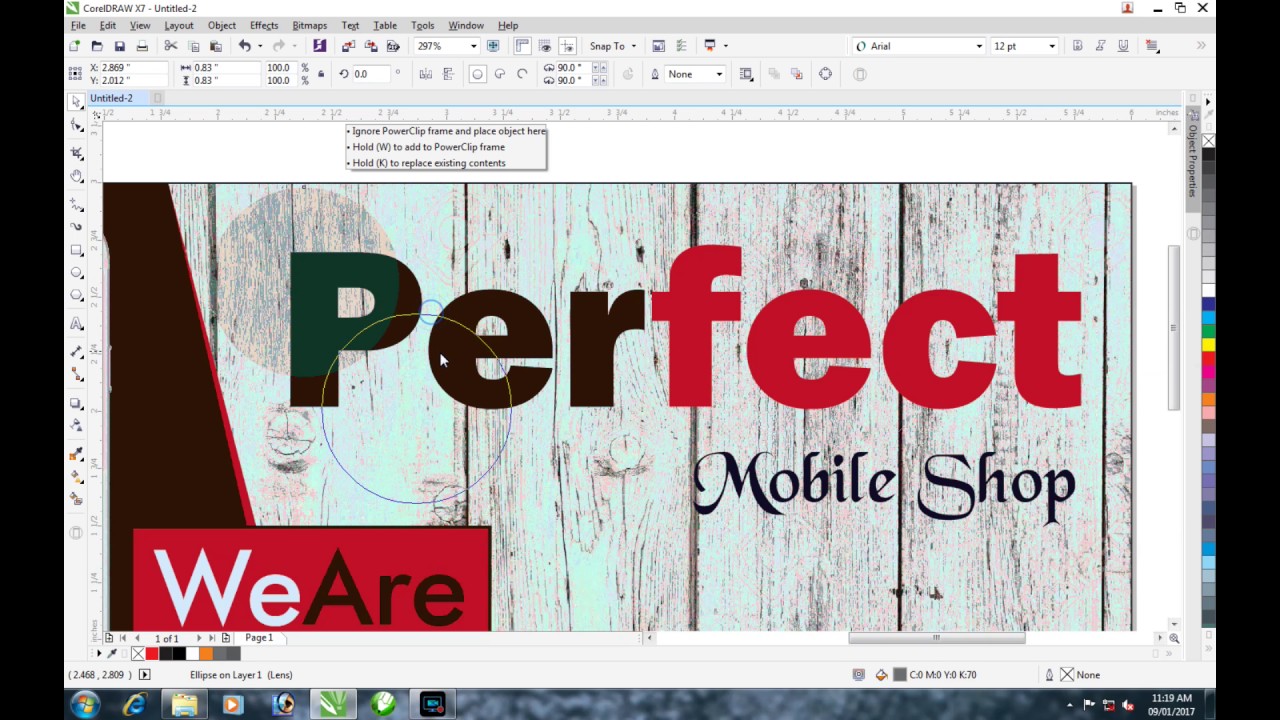Screen dimensions: 1280x720
Task: Click the Cut scissors icon
Action: coord(171,46)
